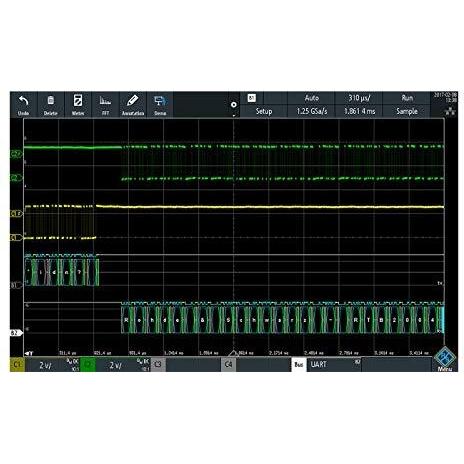Click the decoded '&' character in bus B2
464x464 pixels.
tap(202, 320)
